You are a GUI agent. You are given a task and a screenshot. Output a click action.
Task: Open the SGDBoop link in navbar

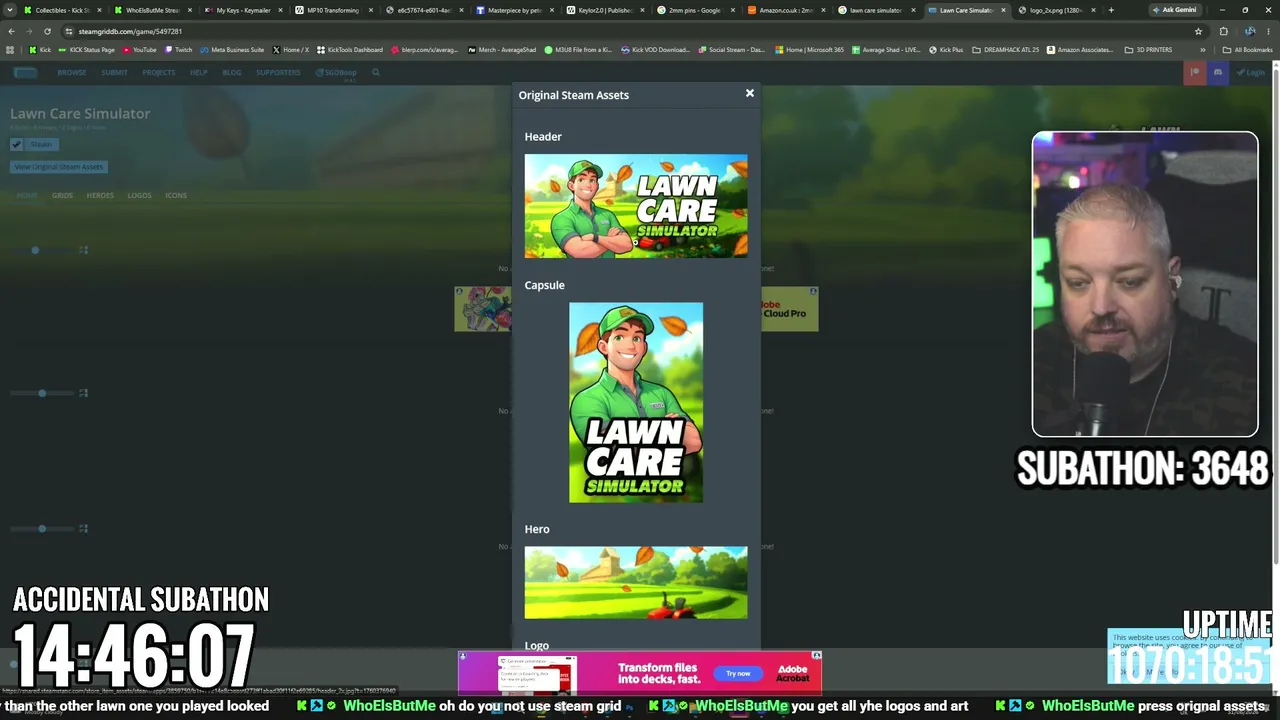point(336,72)
